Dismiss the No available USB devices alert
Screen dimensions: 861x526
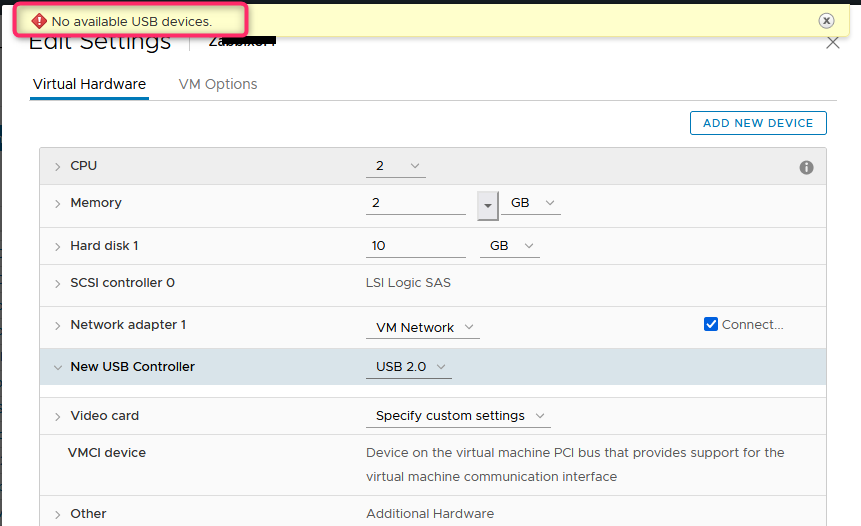[826, 20]
